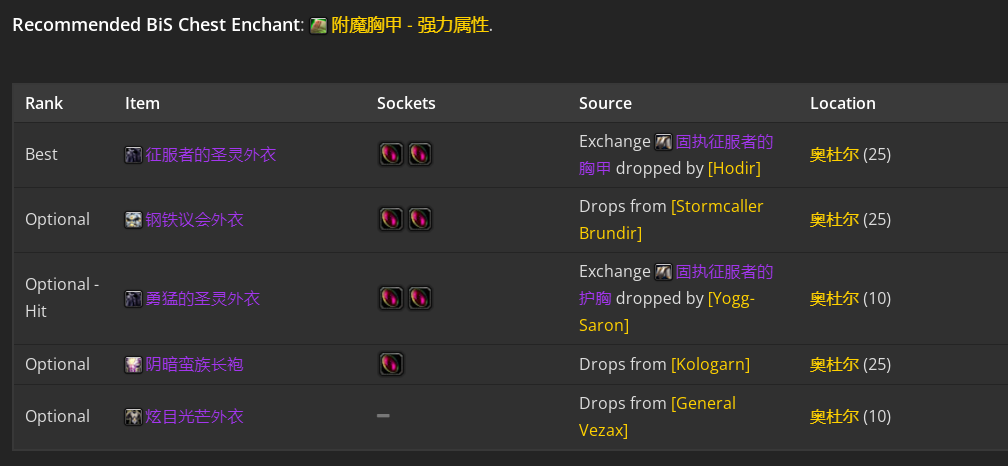Click the 炫目光芒外衣 item icon
Image resolution: width=1008 pixels, height=466 pixels.
[133, 417]
